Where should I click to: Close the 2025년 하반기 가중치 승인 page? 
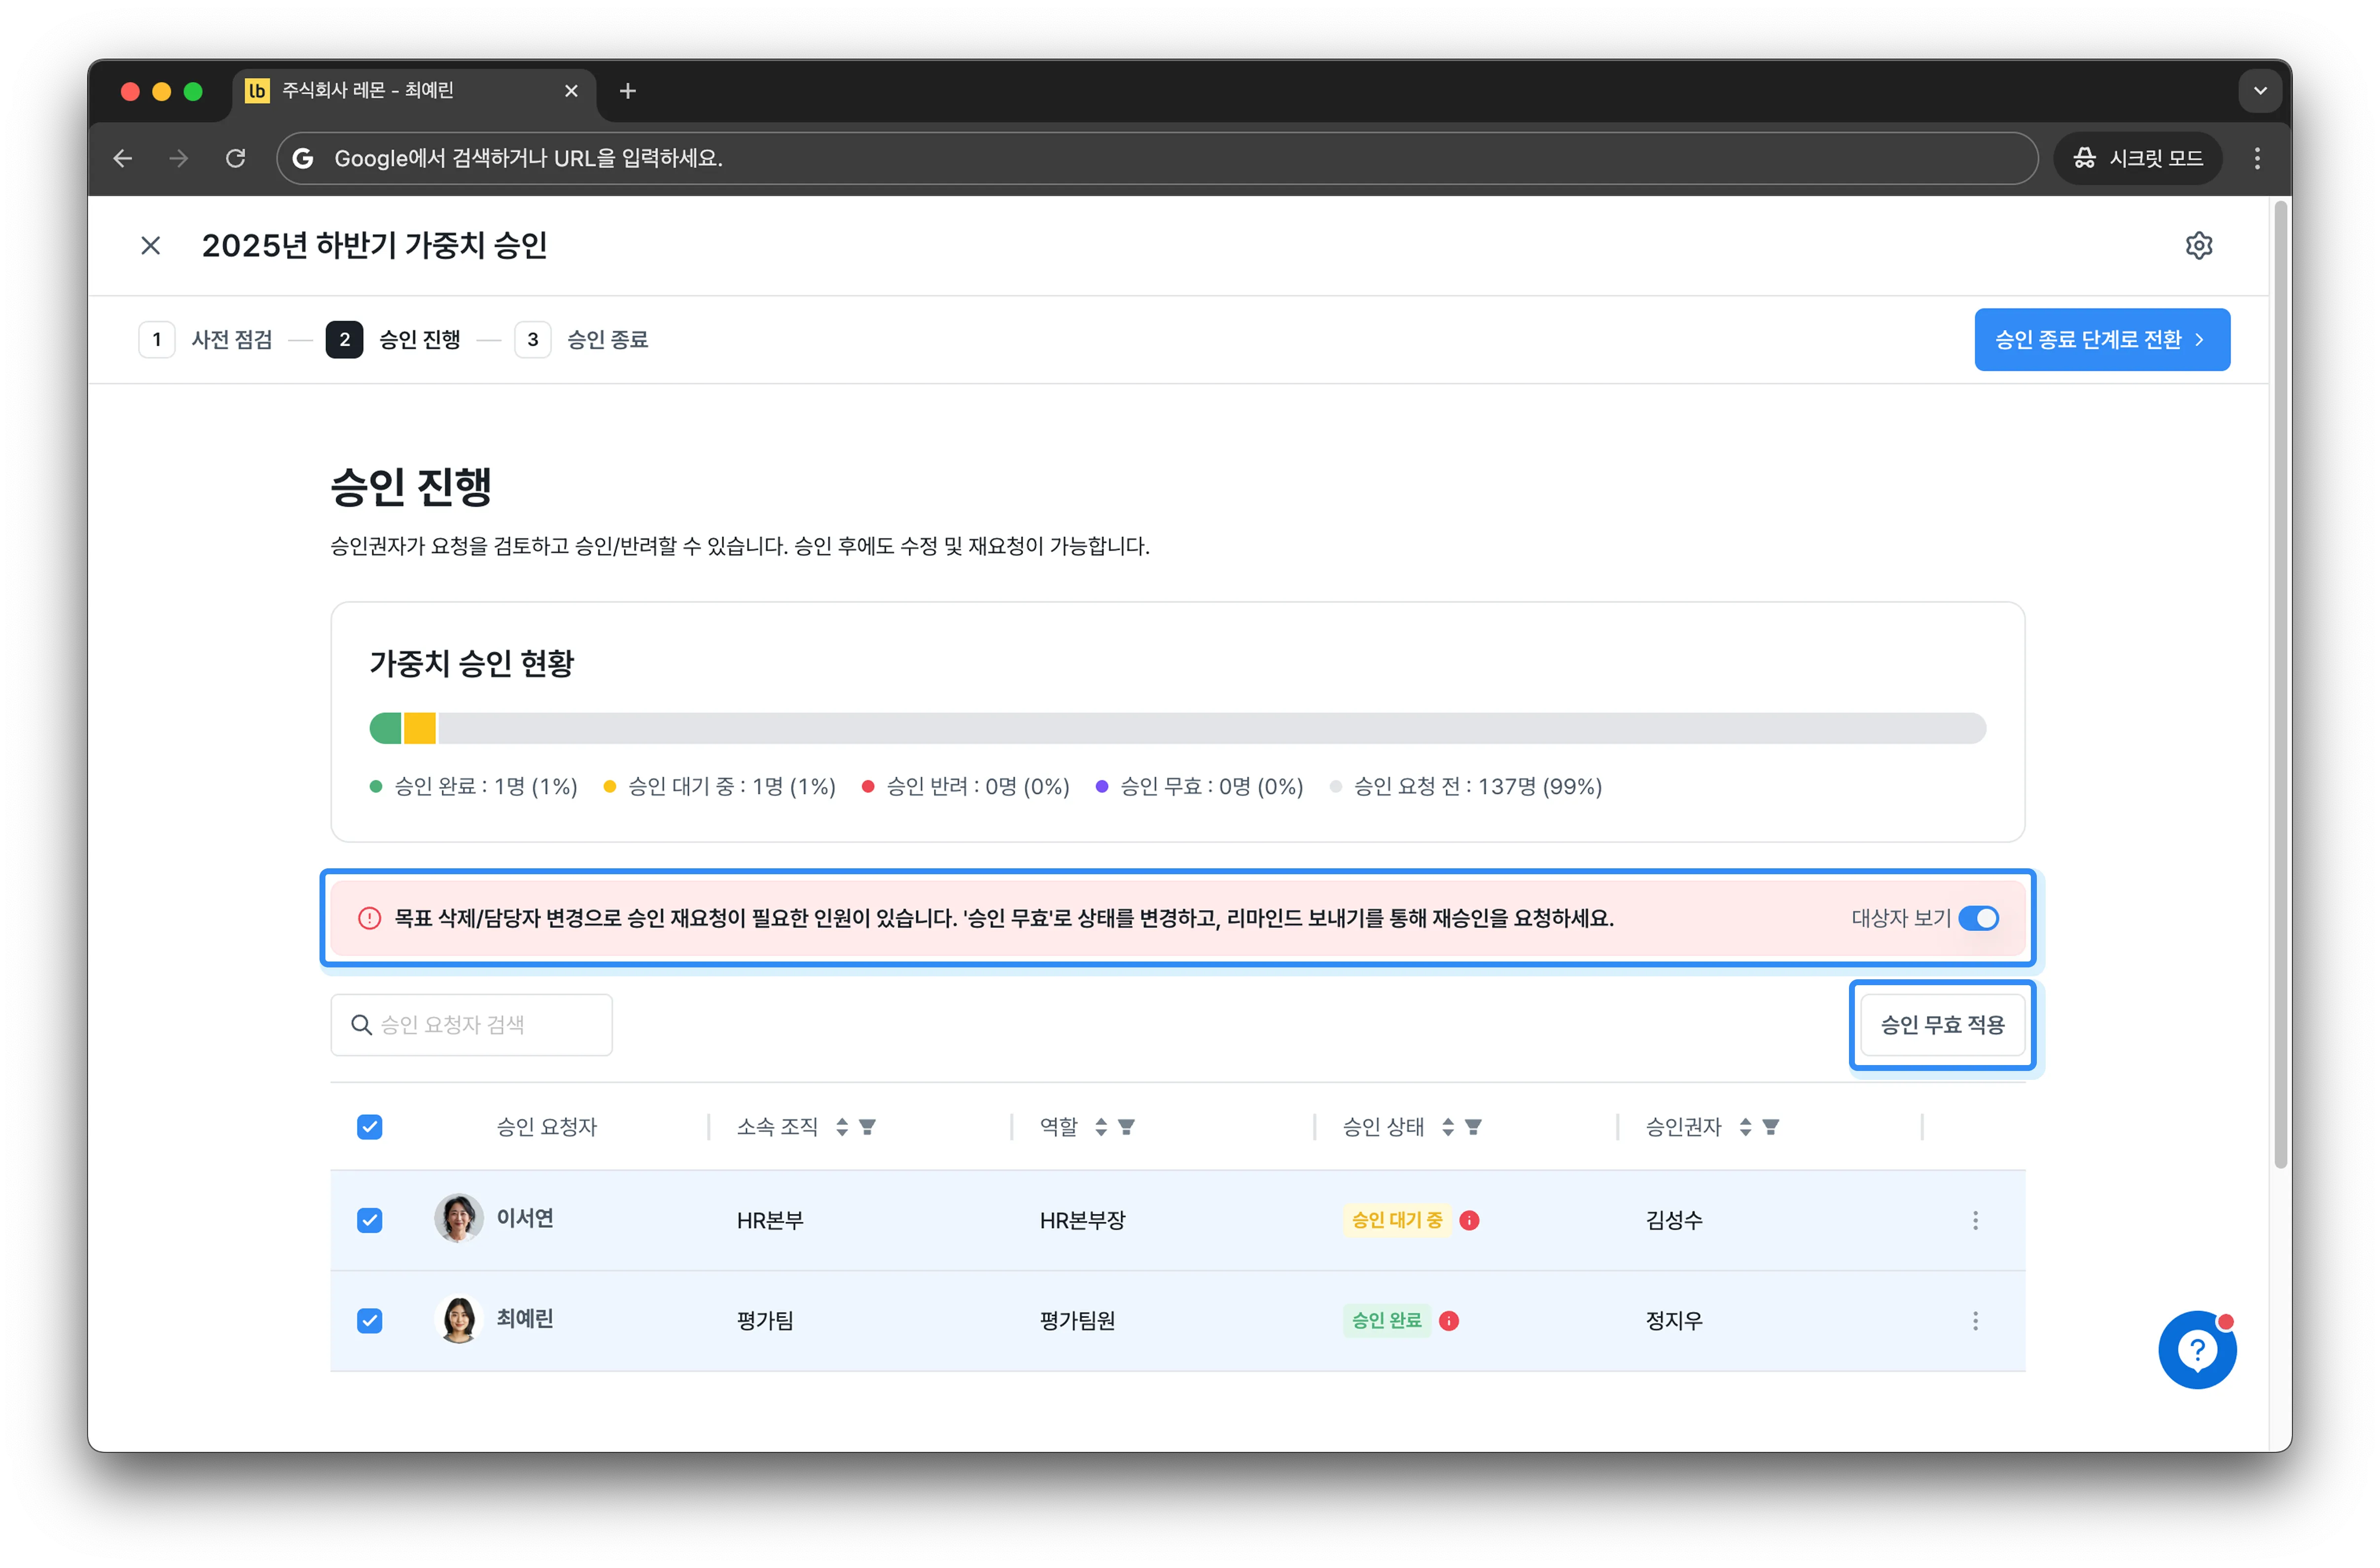coord(151,245)
